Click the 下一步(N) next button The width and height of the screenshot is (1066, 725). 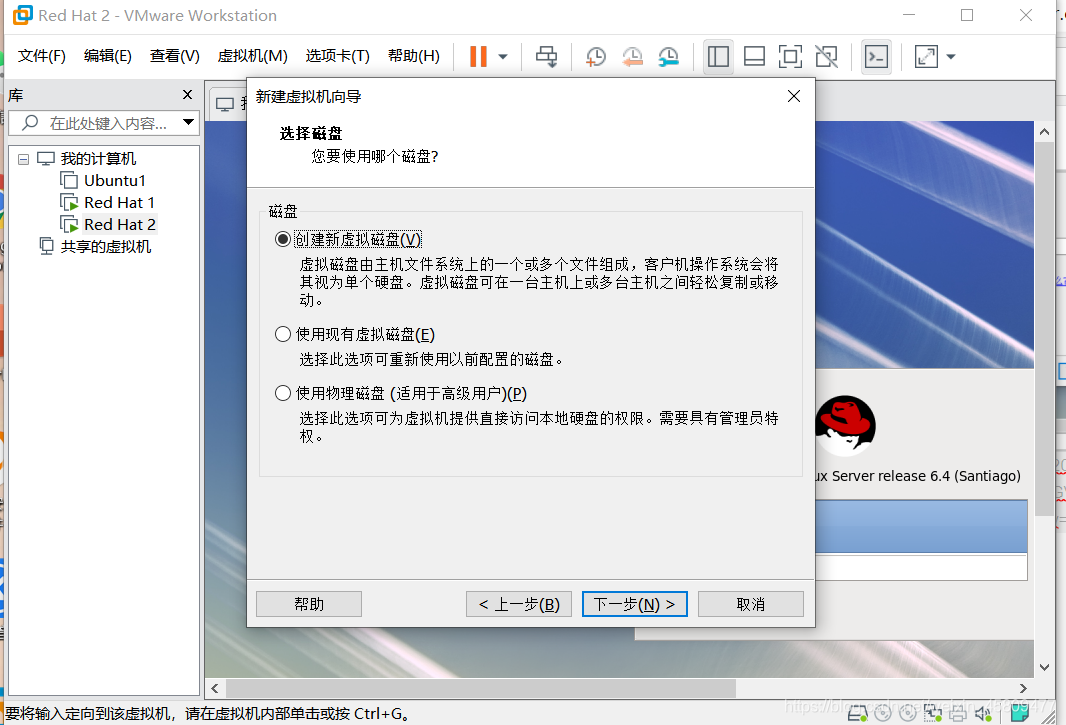pyautogui.click(x=634, y=604)
